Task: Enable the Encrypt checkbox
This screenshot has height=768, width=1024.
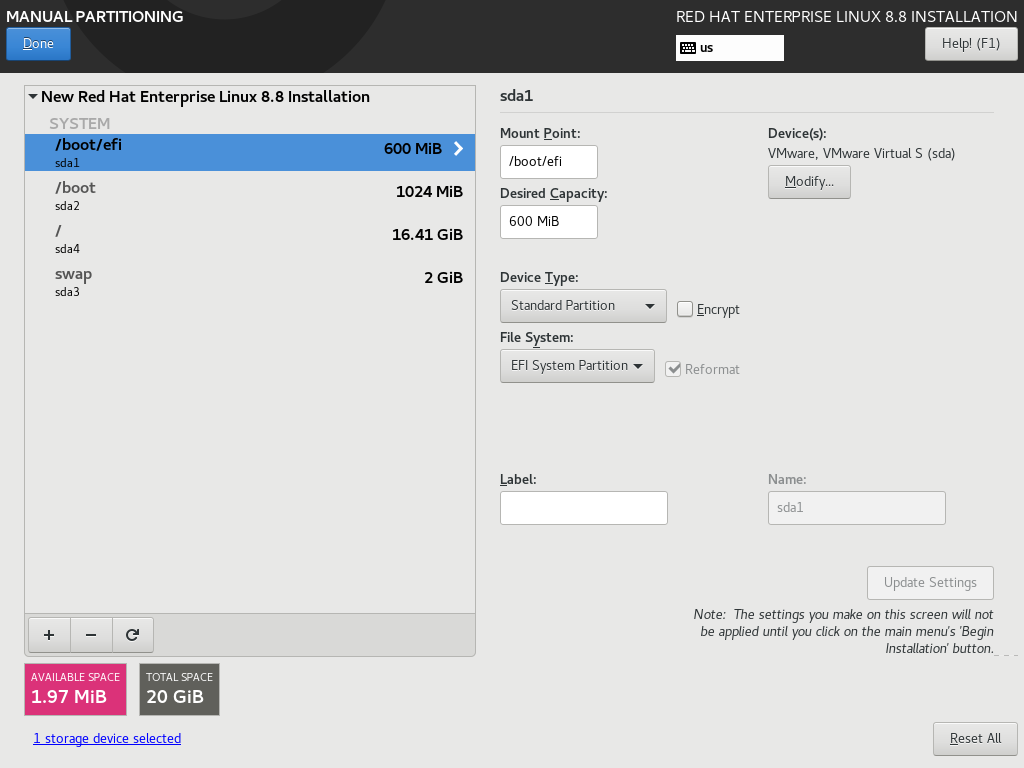Action: click(684, 309)
